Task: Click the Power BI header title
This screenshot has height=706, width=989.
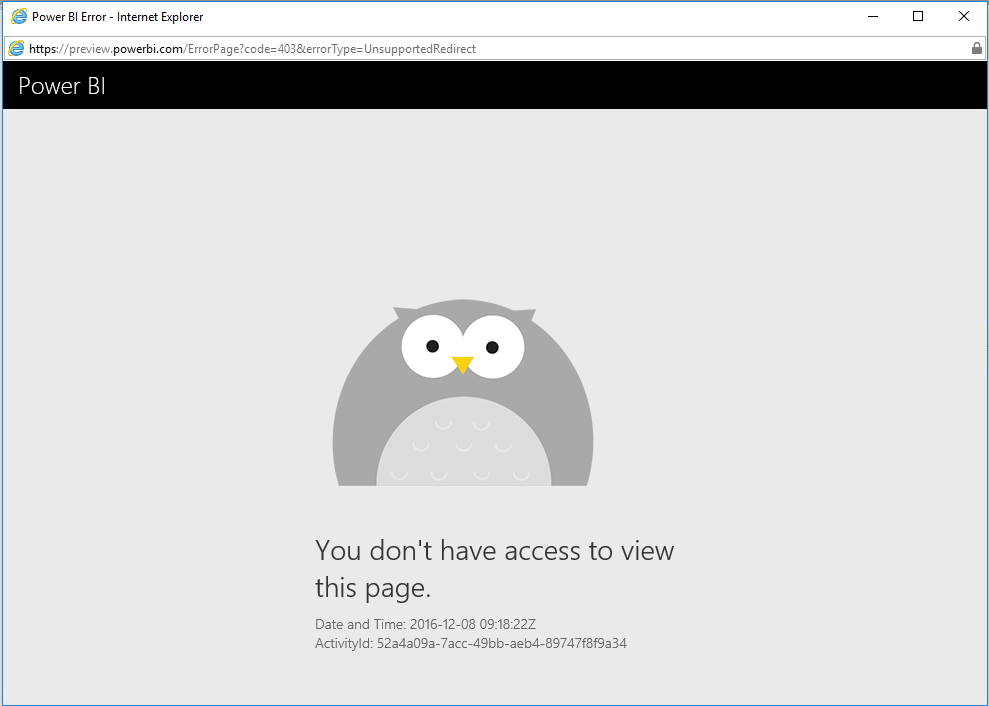Action: point(62,86)
